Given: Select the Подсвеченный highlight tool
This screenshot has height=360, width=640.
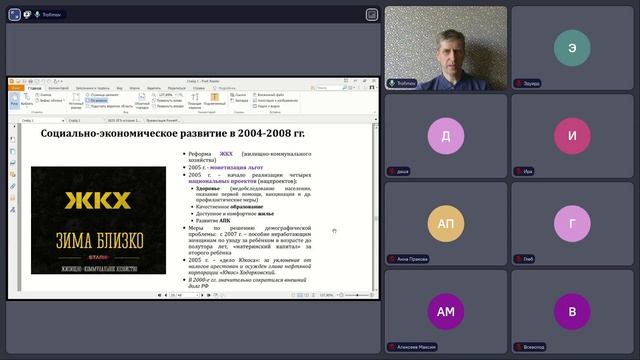Looking at the screenshot, I should [215, 99].
